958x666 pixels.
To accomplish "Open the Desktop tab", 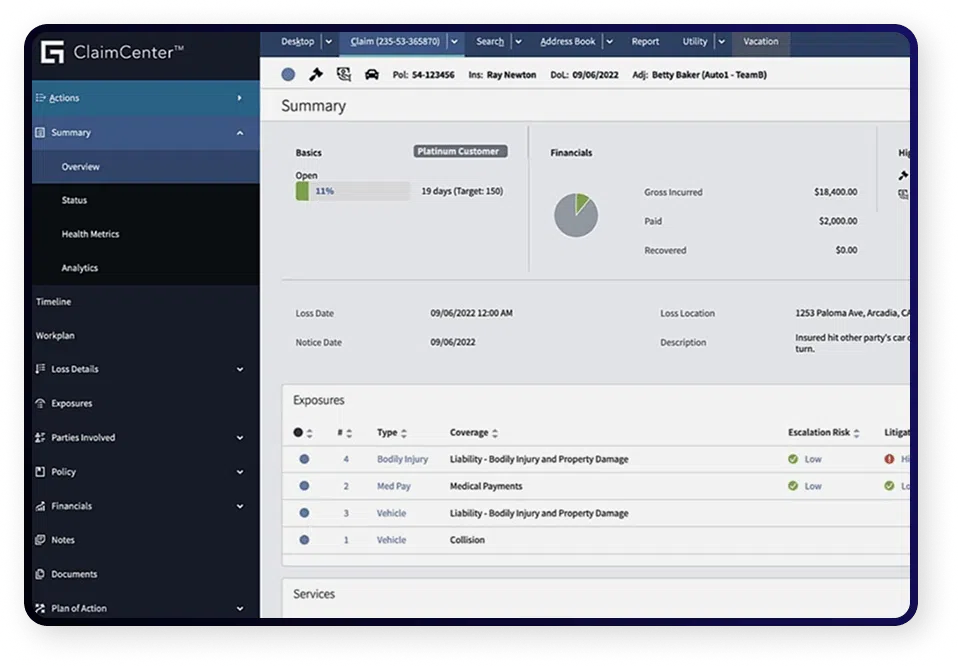I will pyautogui.click(x=297, y=42).
